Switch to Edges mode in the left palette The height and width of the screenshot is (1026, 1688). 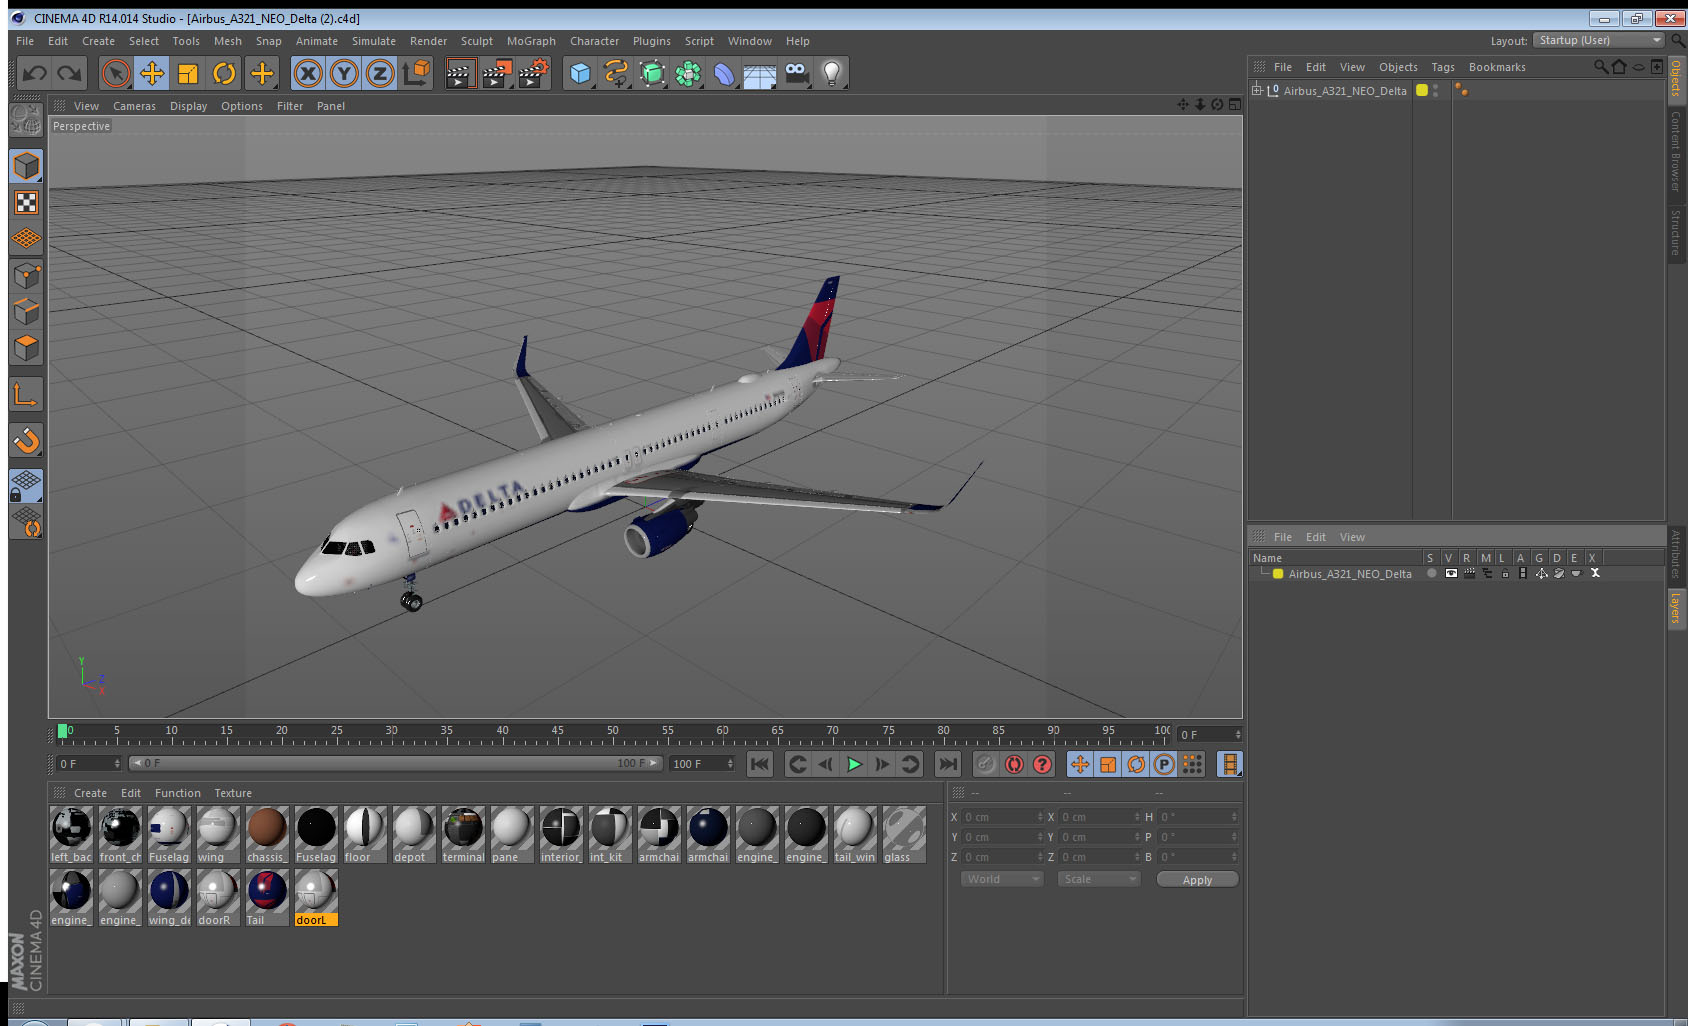tap(26, 312)
